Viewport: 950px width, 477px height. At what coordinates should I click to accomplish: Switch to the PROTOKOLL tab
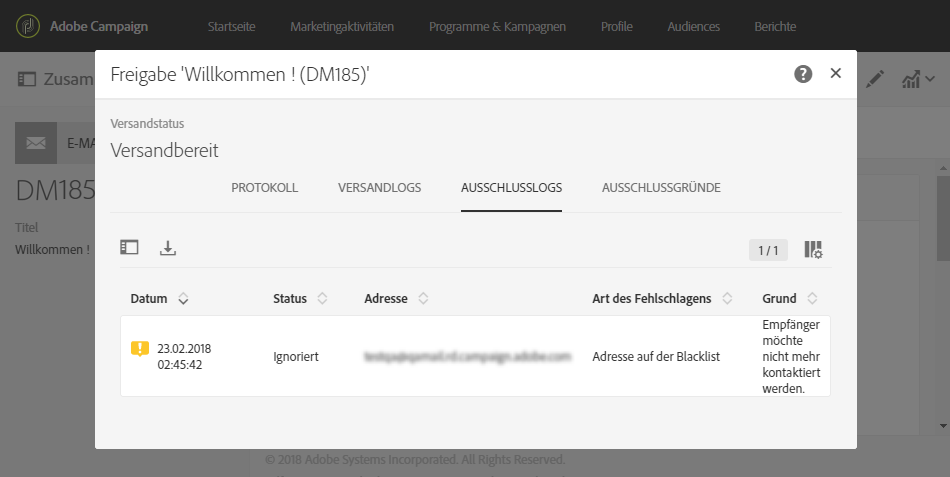(265, 188)
